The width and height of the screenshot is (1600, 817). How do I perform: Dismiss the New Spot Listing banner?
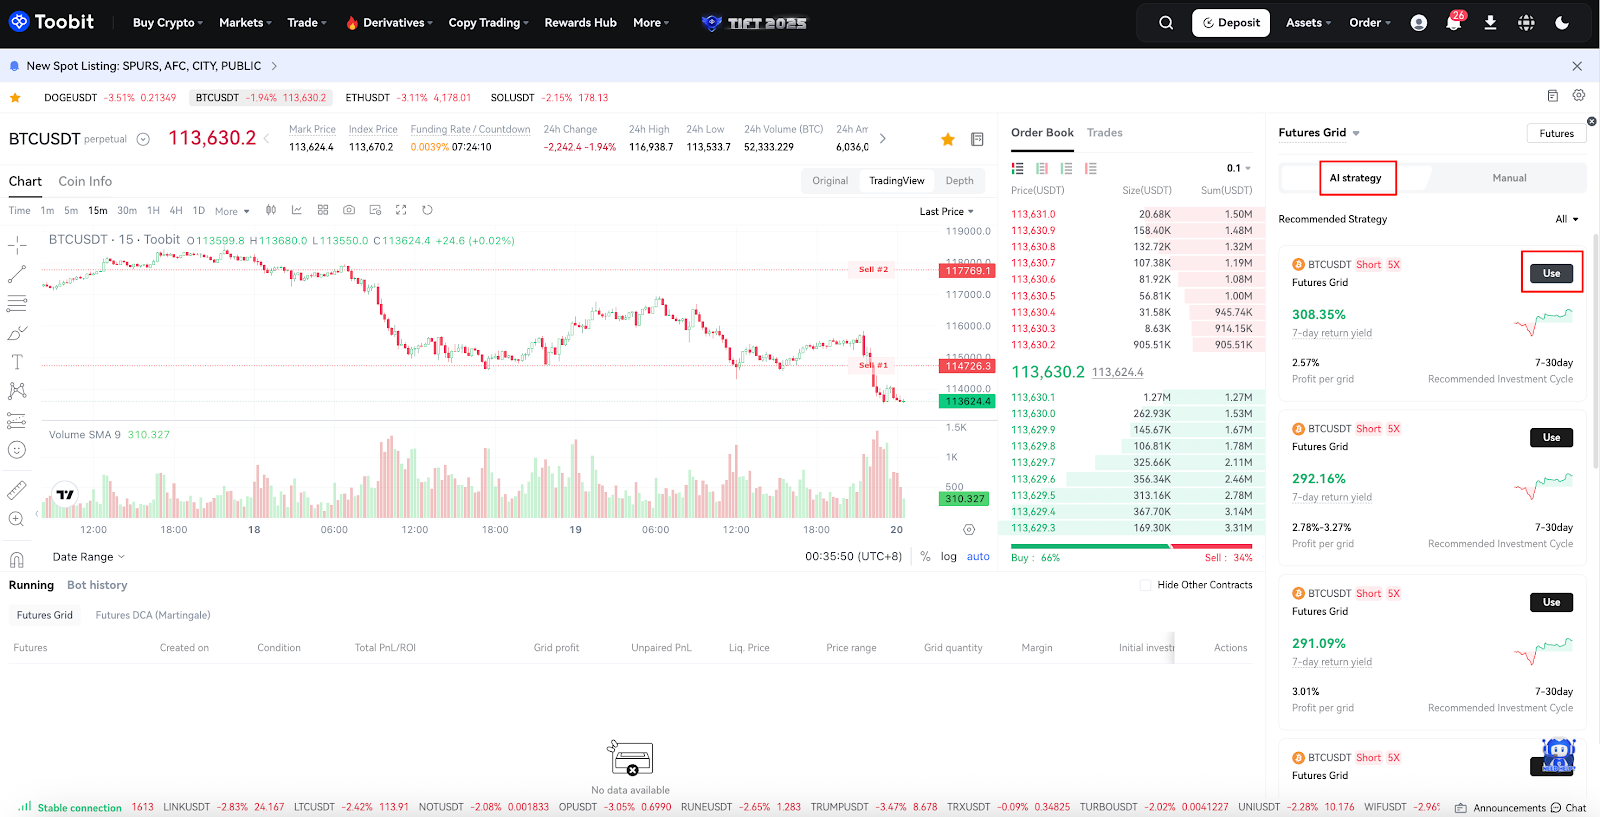1577,66
